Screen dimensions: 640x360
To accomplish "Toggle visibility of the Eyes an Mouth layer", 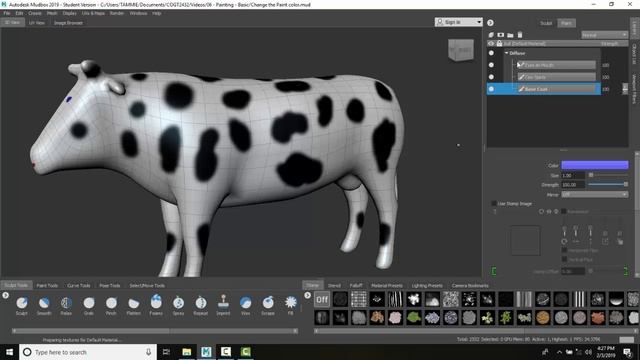I will pyautogui.click(x=491, y=65).
